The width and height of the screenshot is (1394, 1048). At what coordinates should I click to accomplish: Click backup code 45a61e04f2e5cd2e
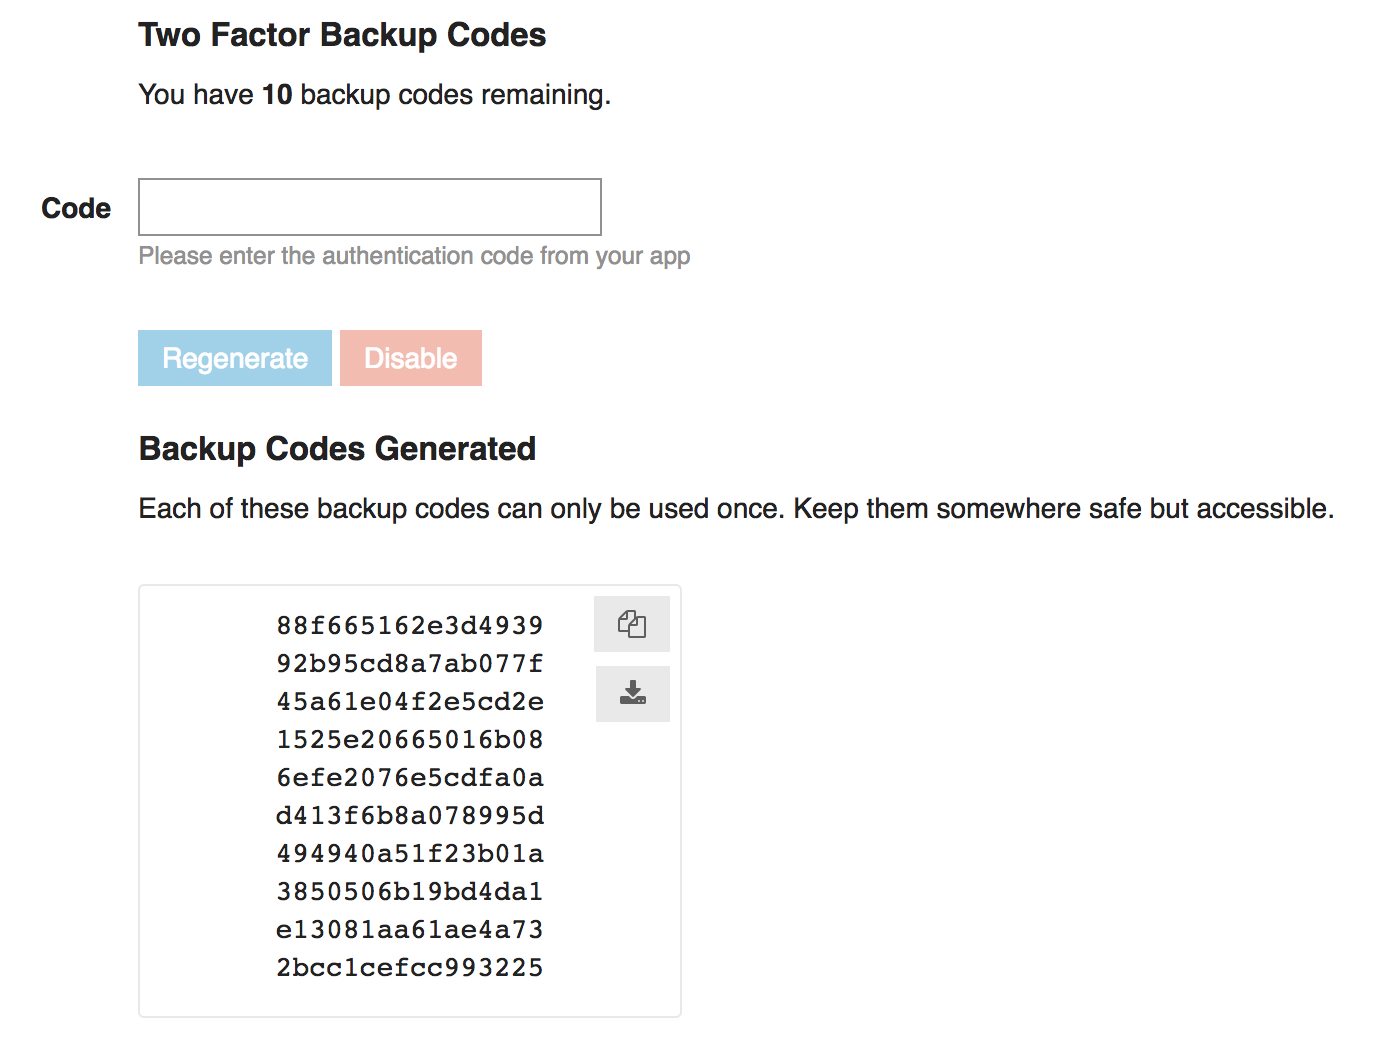[409, 702]
